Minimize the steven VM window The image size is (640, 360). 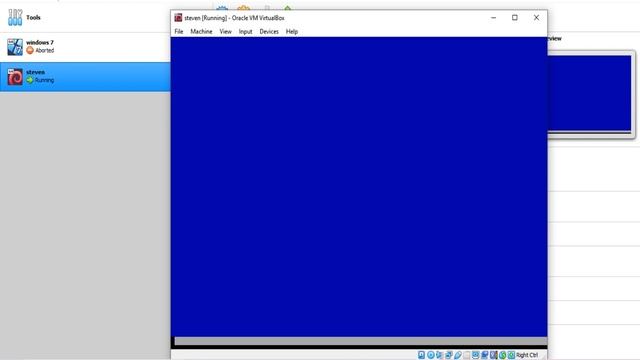click(x=493, y=18)
